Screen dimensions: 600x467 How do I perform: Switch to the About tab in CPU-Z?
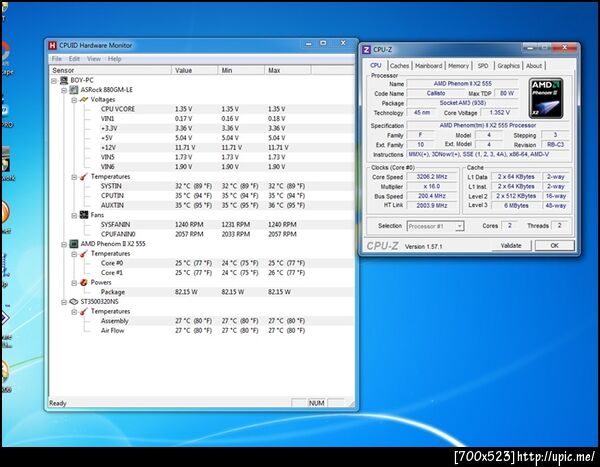pyautogui.click(x=534, y=66)
